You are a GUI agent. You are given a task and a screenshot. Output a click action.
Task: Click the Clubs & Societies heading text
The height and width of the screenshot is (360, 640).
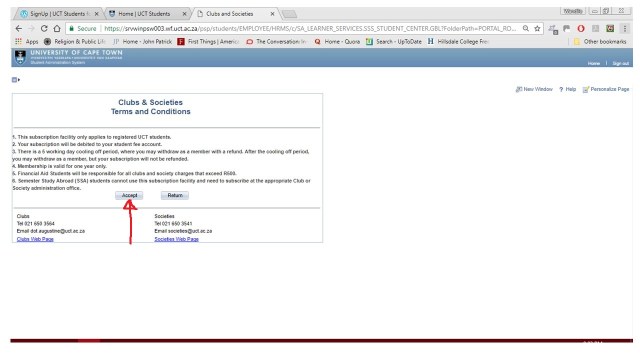pyautogui.click(x=150, y=102)
